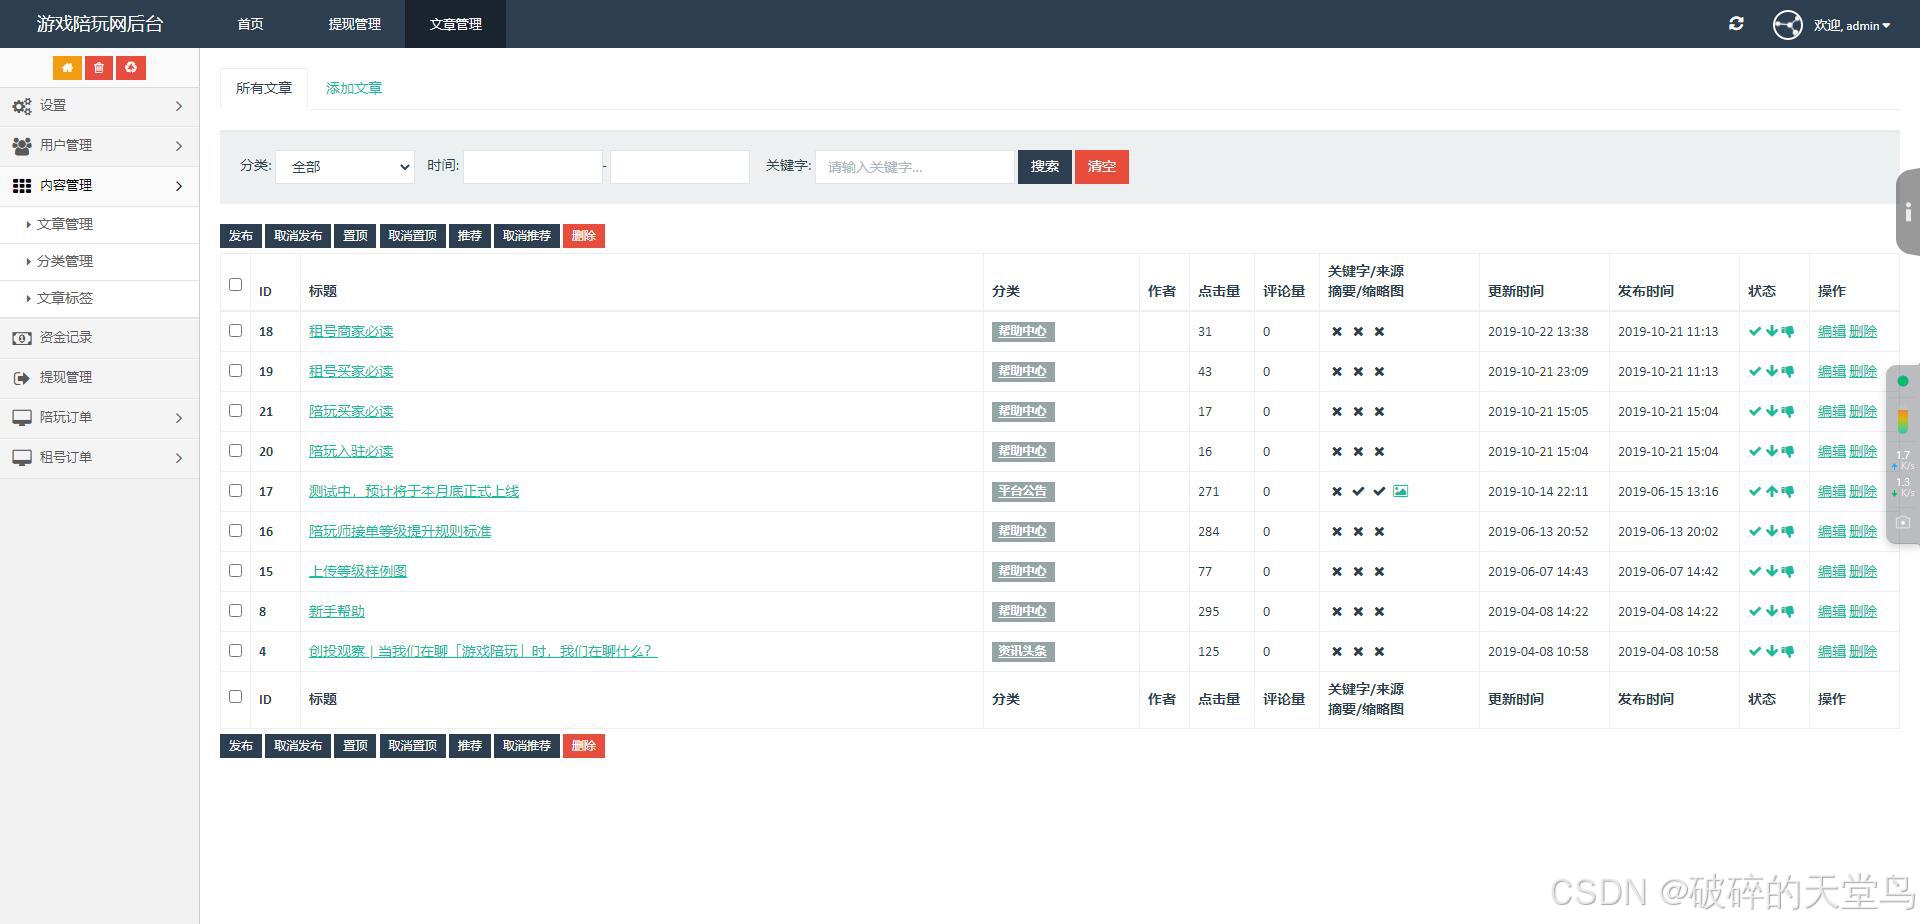The height and width of the screenshot is (924, 1920).
Task: Click green checkmark status icon for article 16
Action: 1754,531
